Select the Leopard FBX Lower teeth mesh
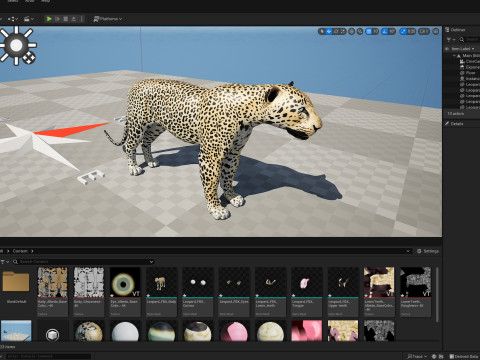Viewport: 480px width, 360px height. click(x=270, y=292)
